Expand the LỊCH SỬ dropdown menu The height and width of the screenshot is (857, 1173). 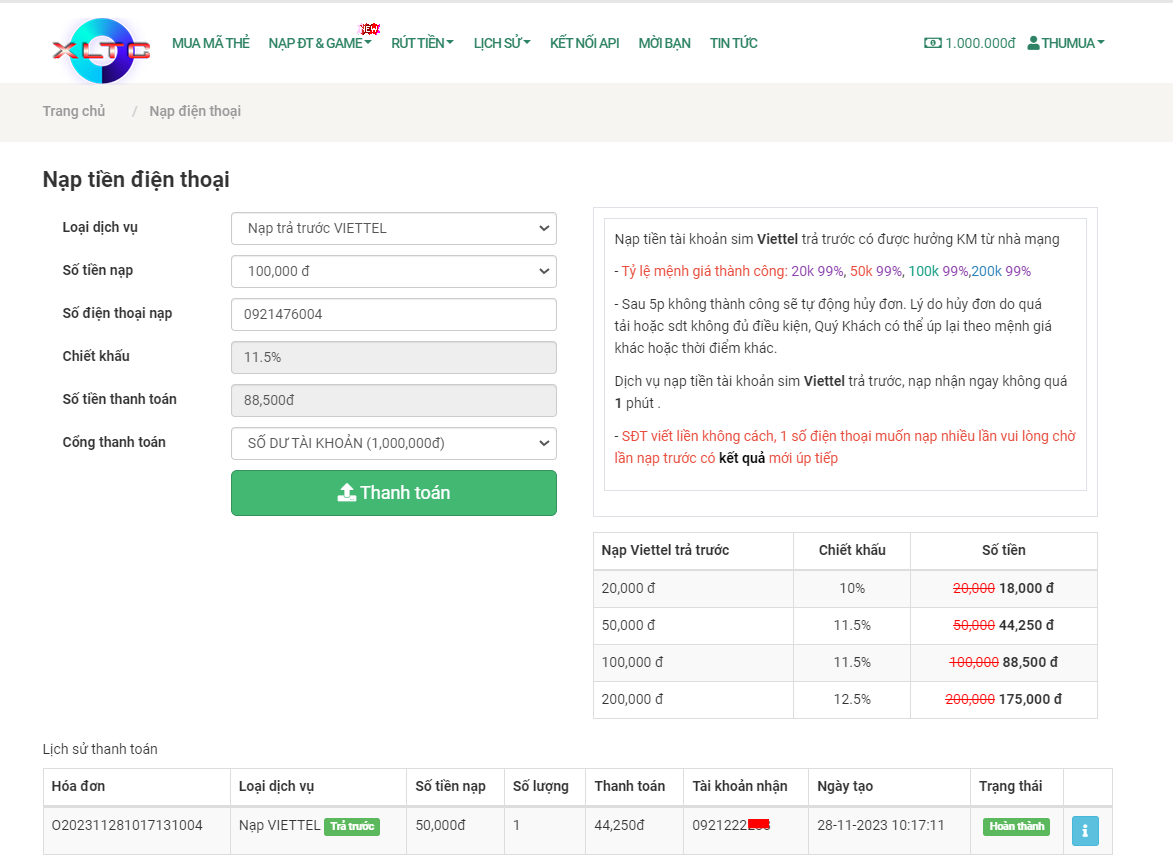[502, 43]
